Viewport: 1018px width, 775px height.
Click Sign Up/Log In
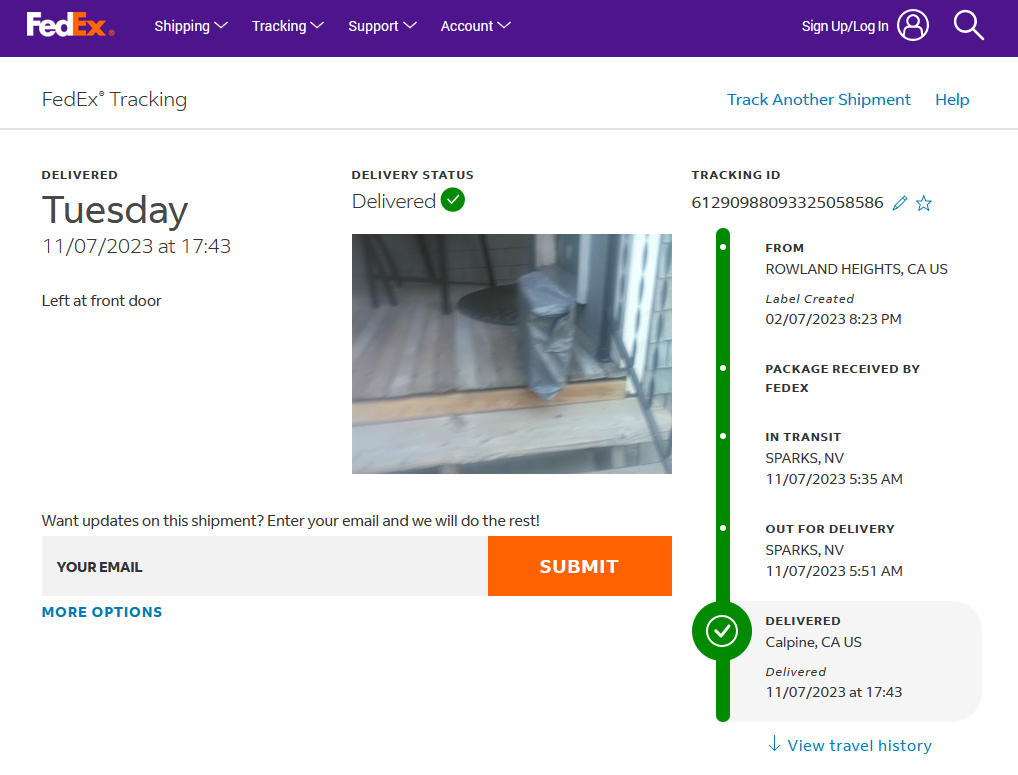click(845, 27)
